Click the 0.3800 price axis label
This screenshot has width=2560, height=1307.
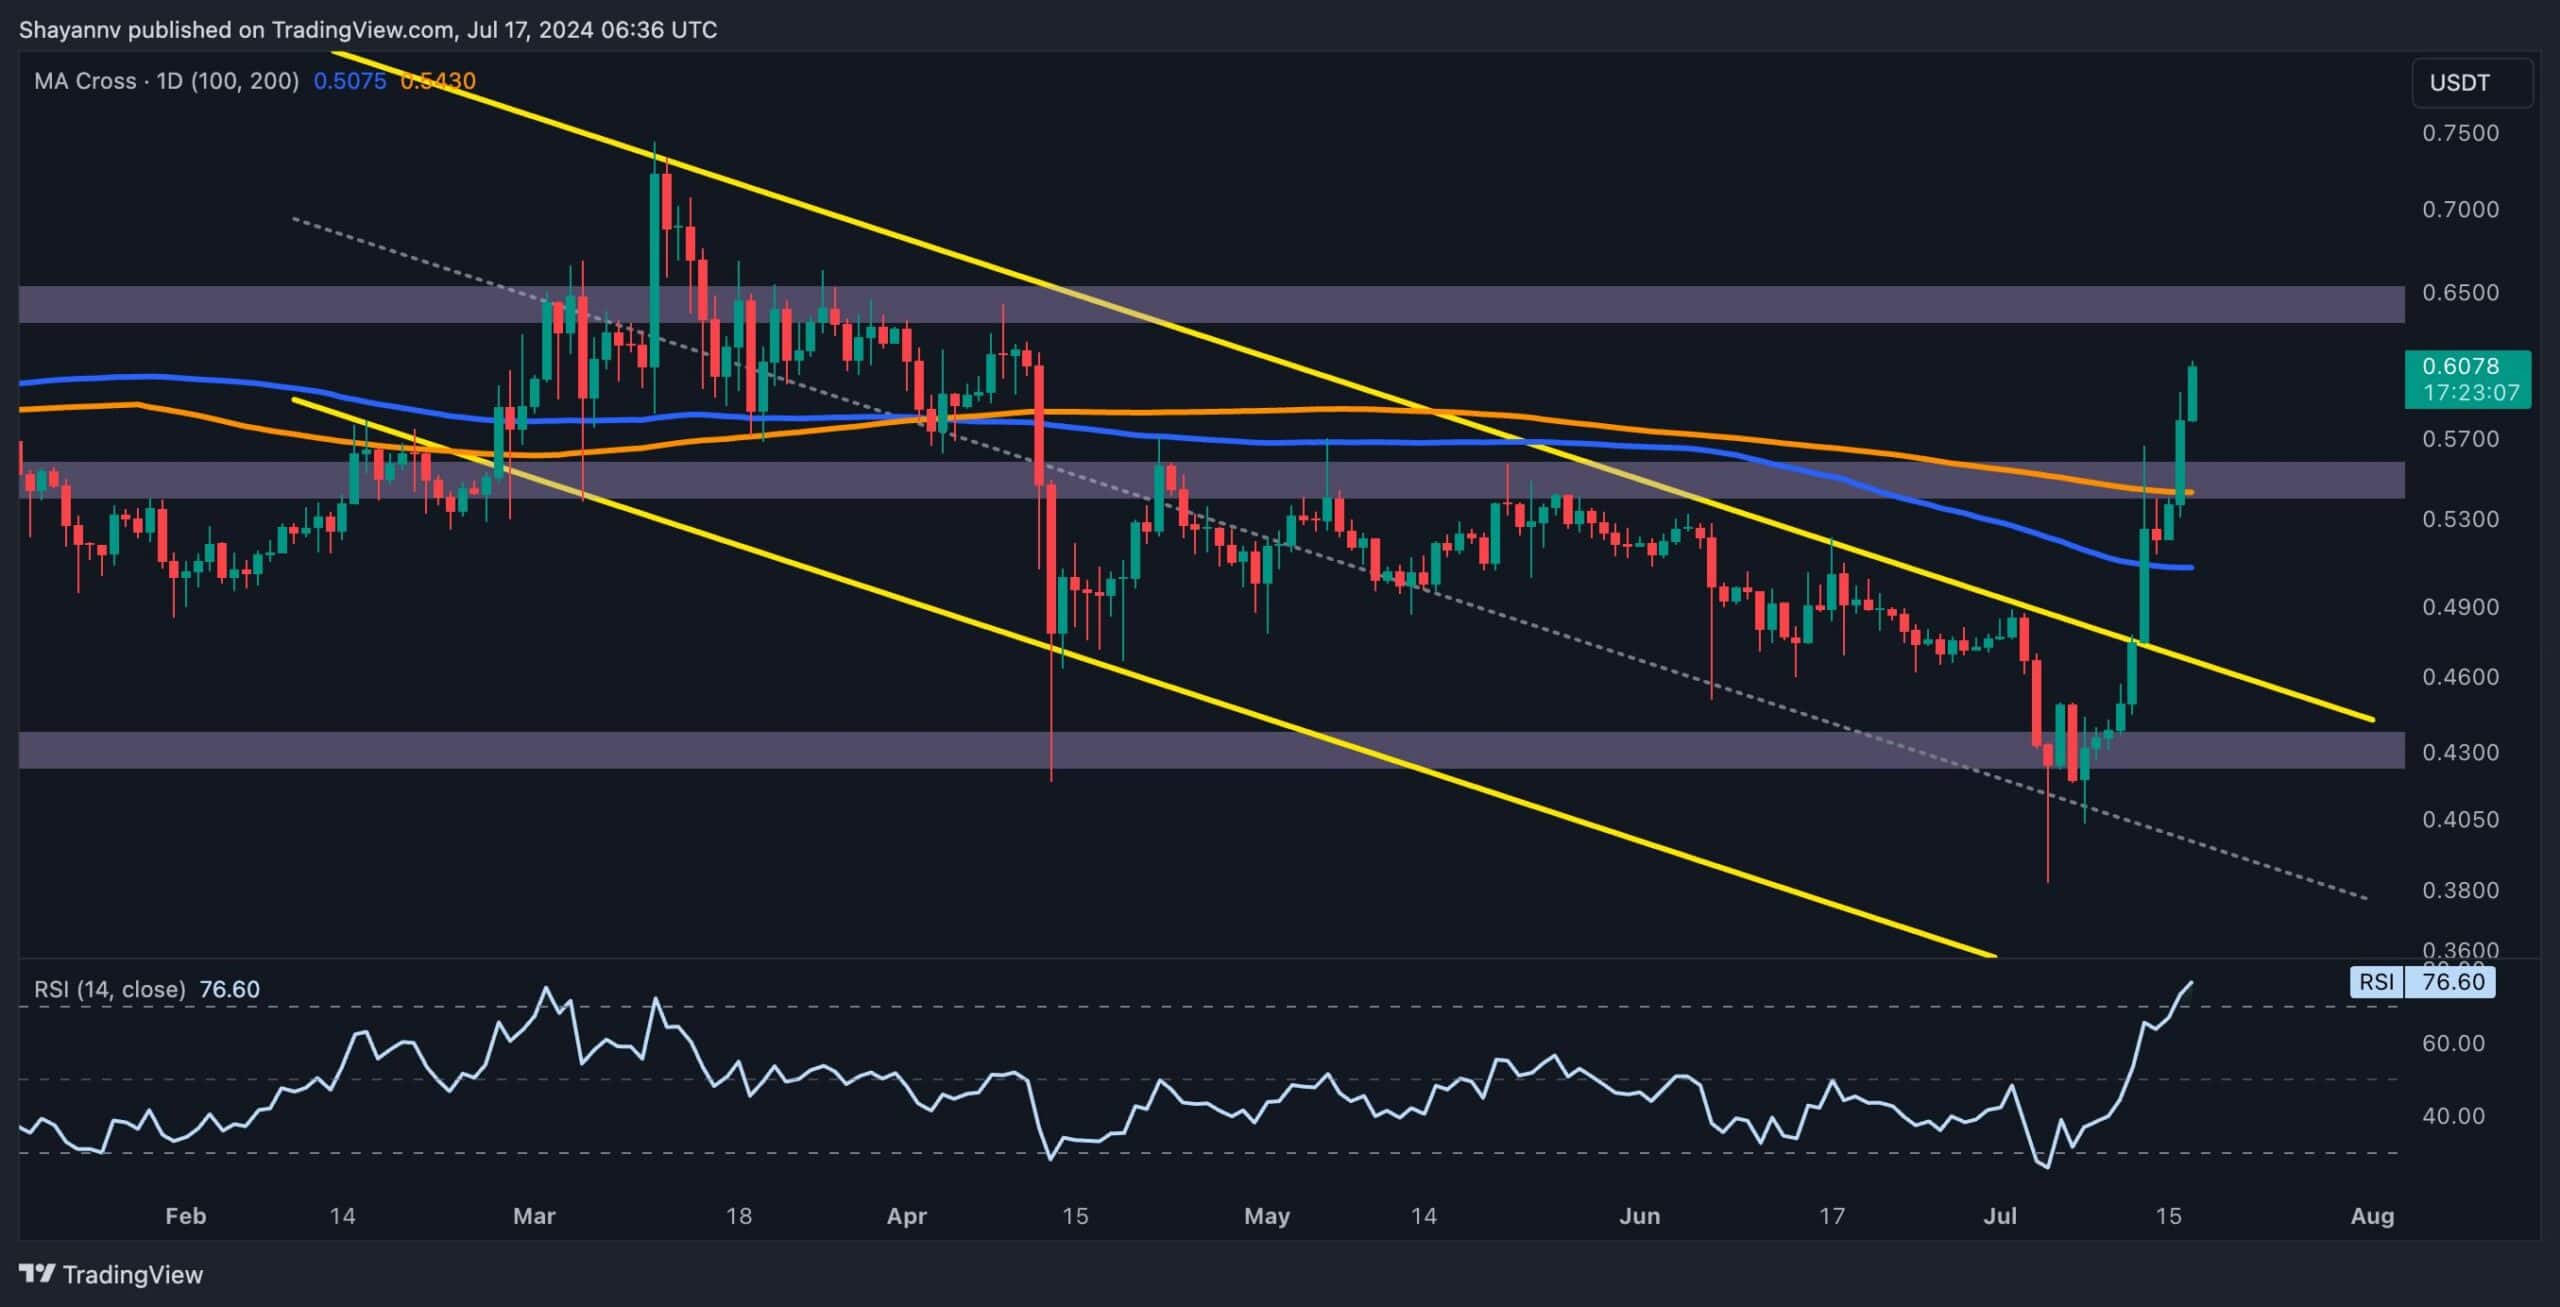click(2459, 890)
